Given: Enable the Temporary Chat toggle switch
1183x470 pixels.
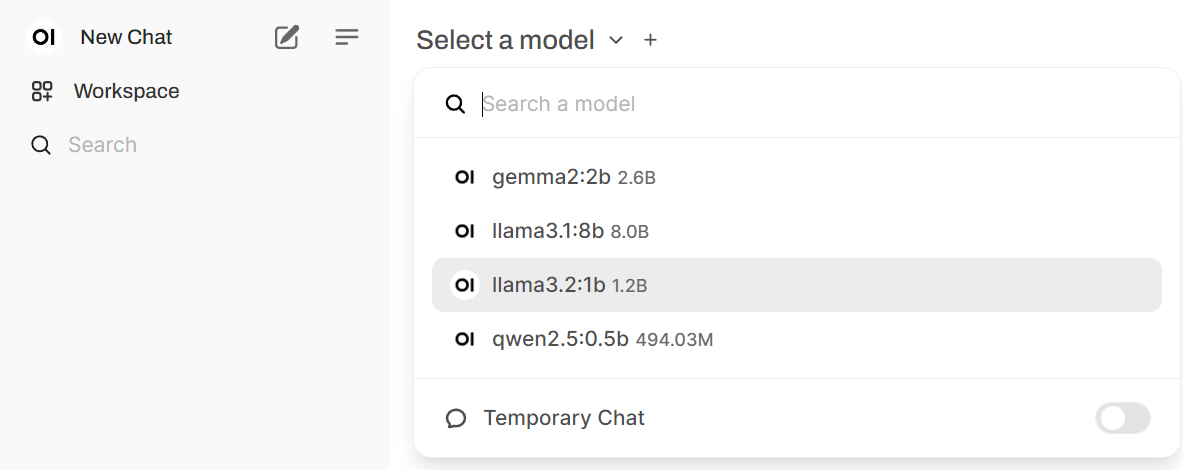Looking at the screenshot, I should pyautogui.click(x=1122, y=418).
